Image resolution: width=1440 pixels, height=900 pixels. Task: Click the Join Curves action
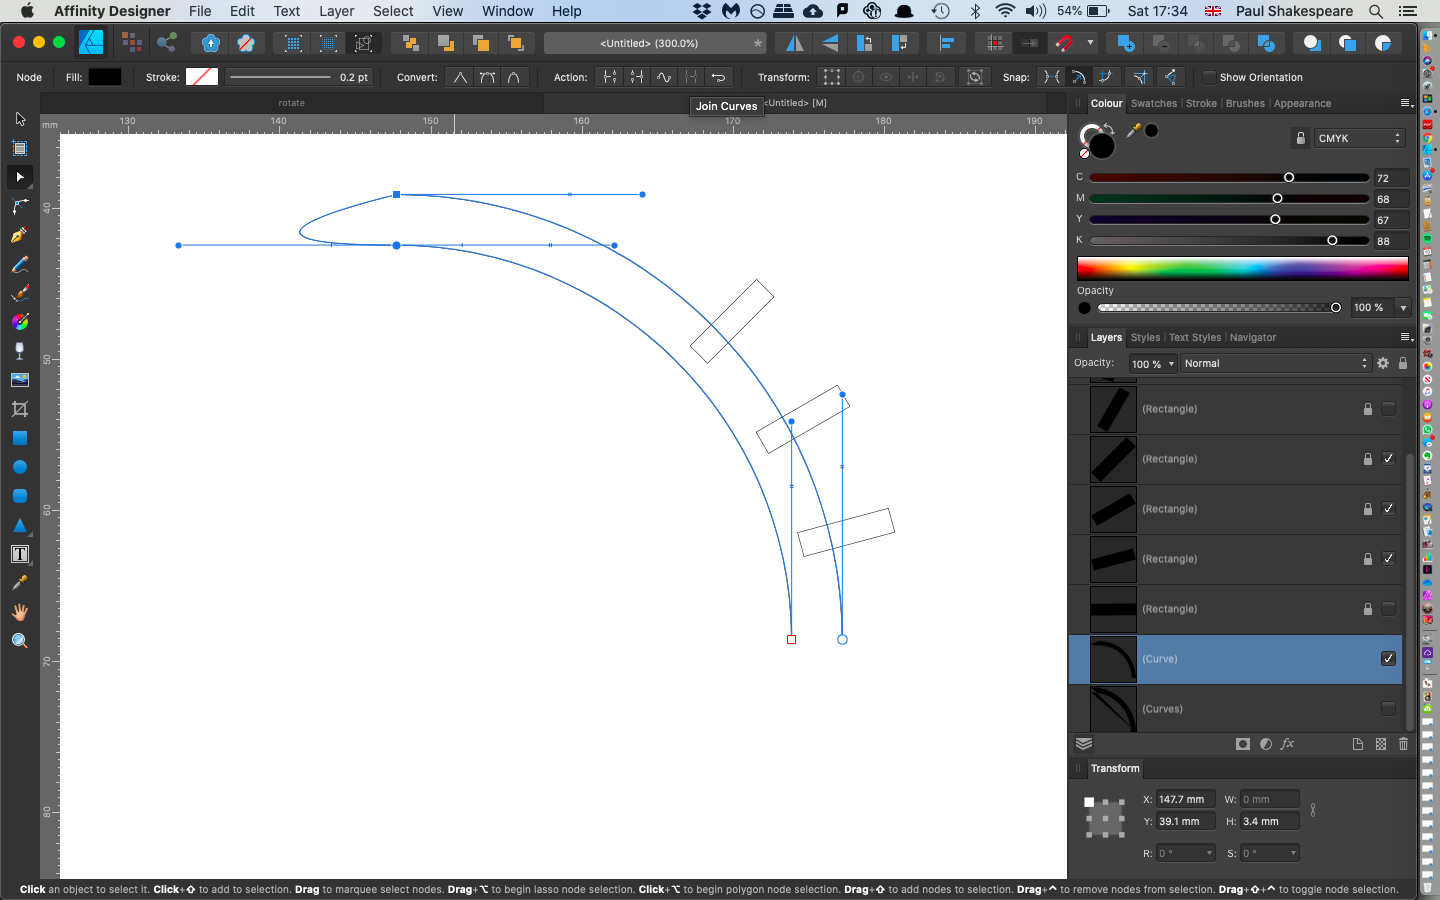point(691,77)
